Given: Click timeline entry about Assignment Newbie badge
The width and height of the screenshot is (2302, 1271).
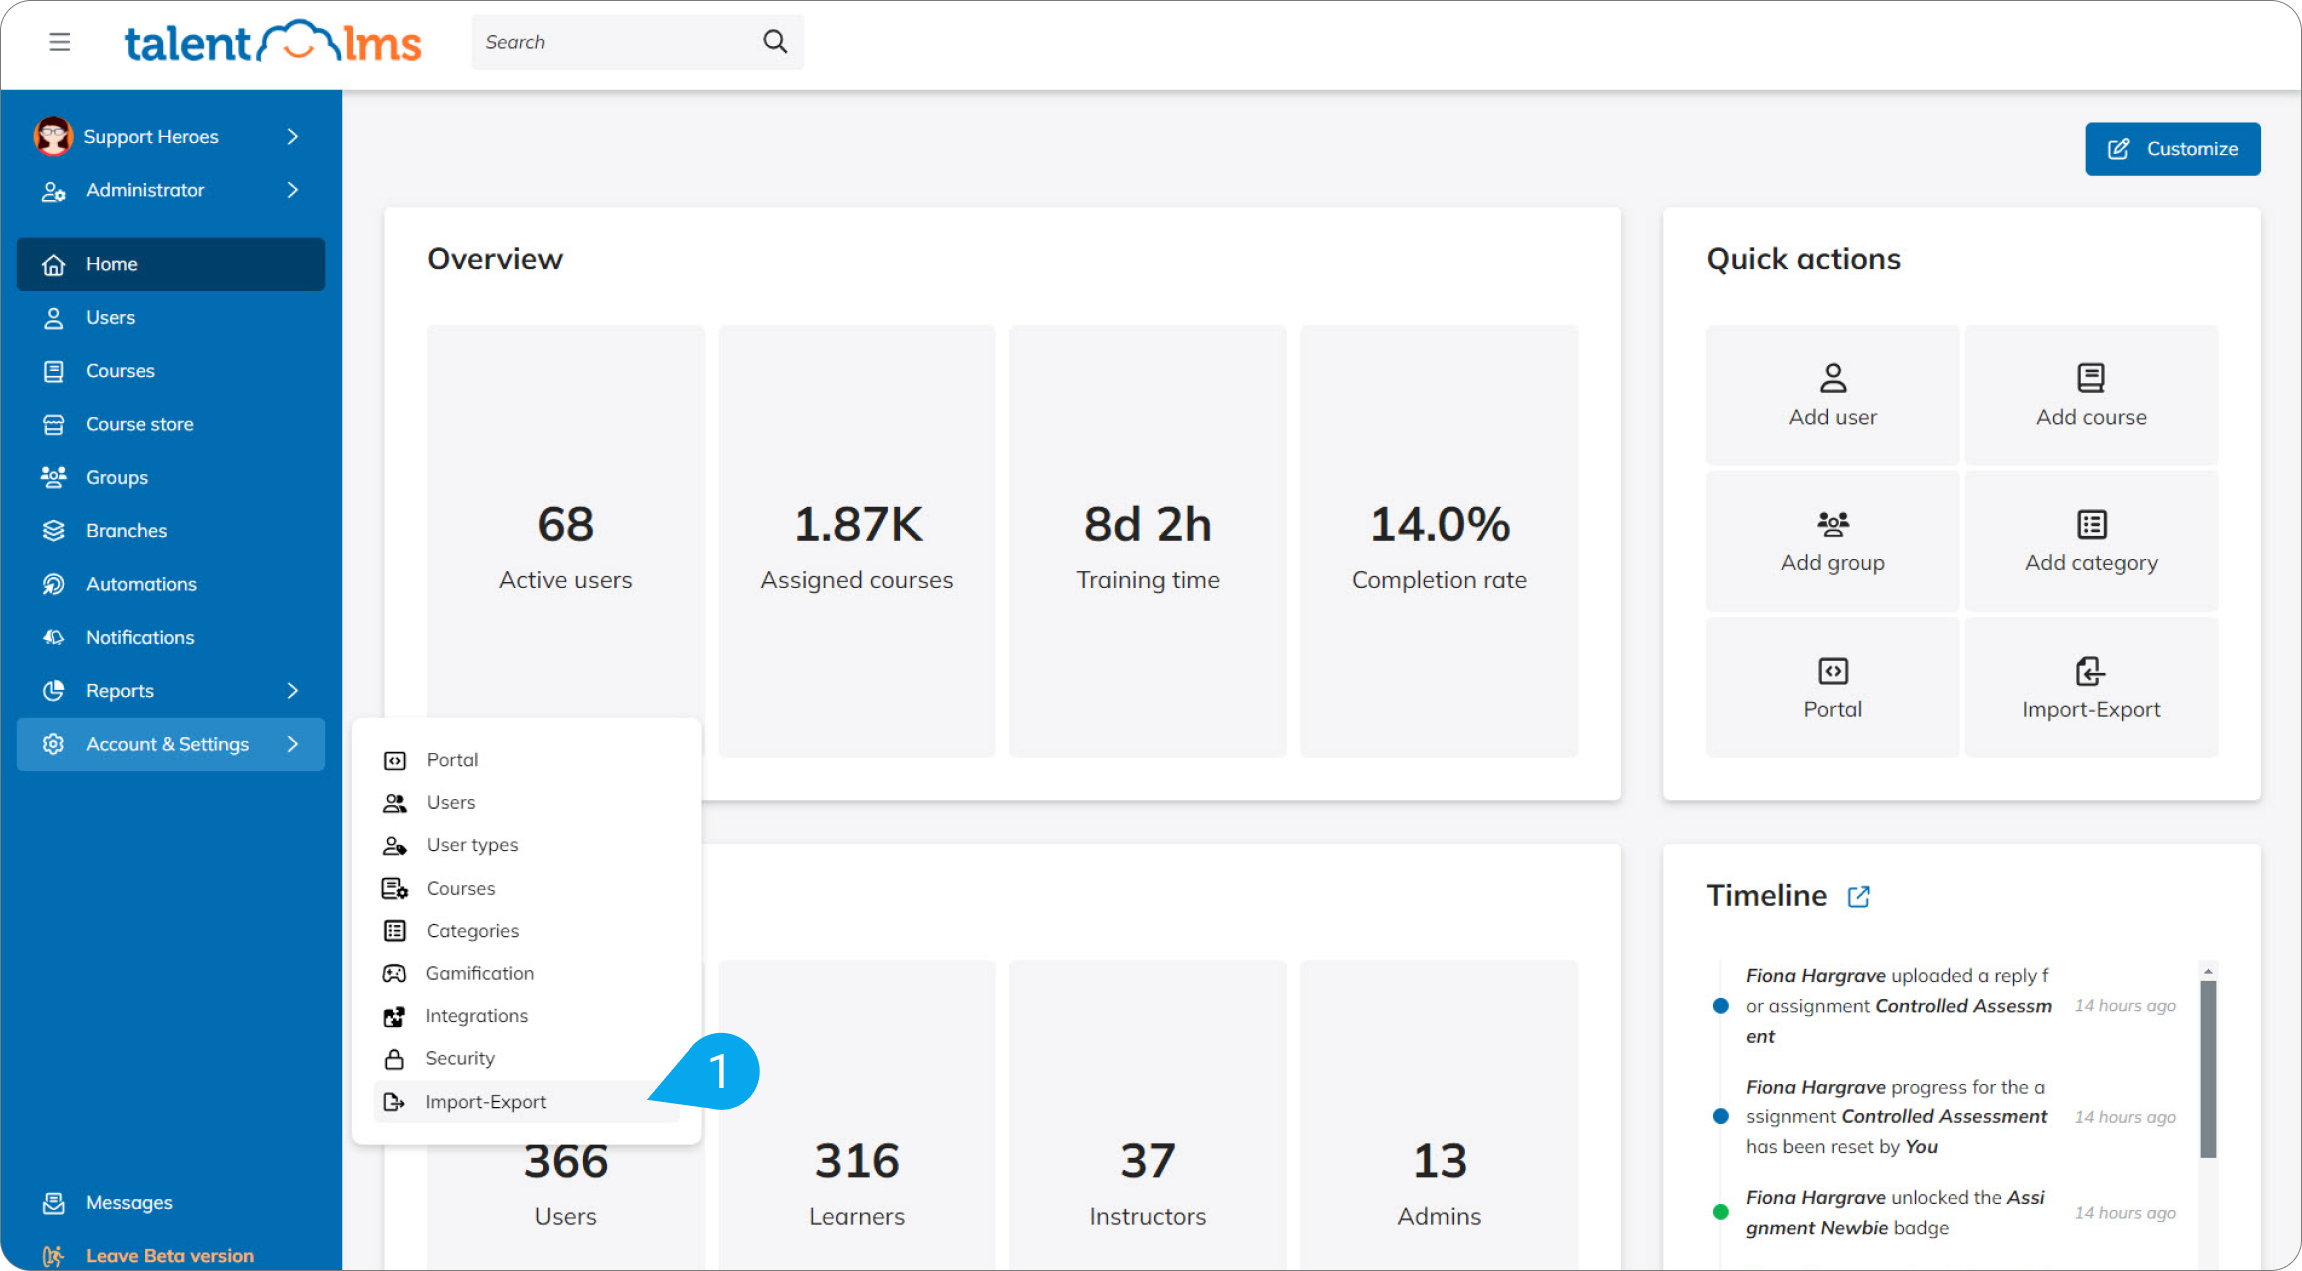Looking at the screenshot, I should 1895,1213.
